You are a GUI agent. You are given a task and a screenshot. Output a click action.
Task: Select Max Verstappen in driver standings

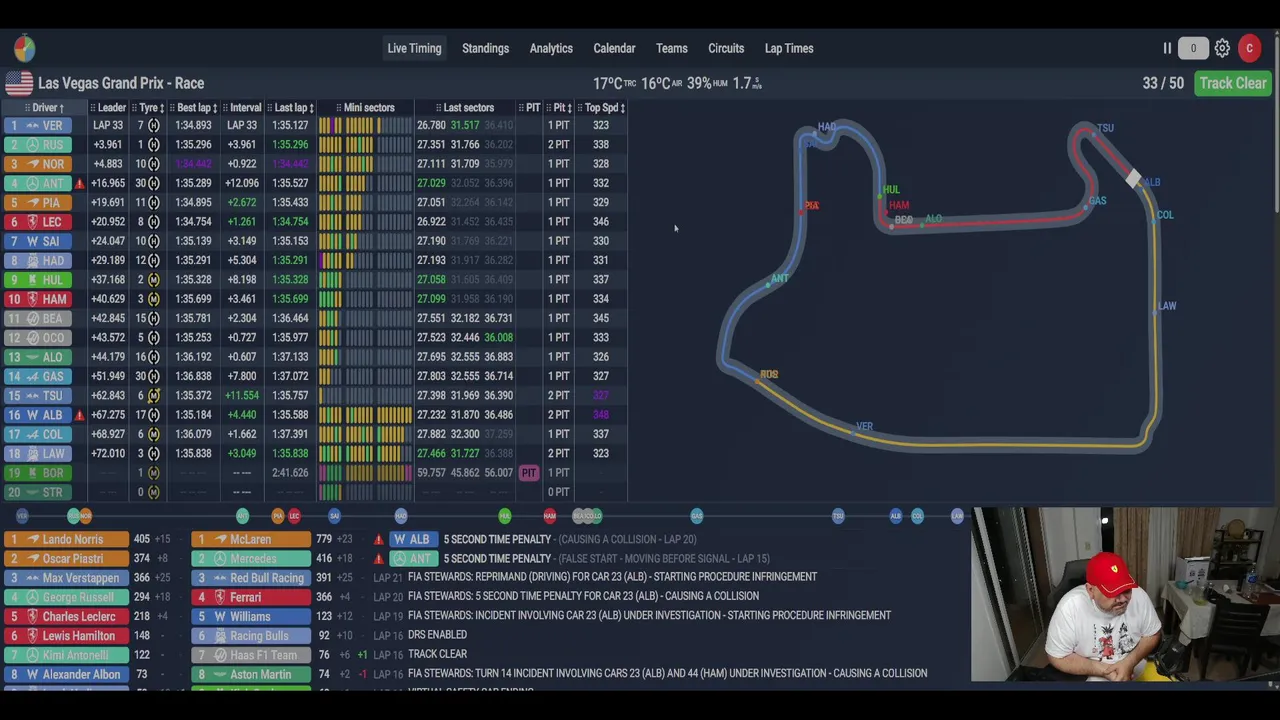pyautogui.click(x=67, y=578)
